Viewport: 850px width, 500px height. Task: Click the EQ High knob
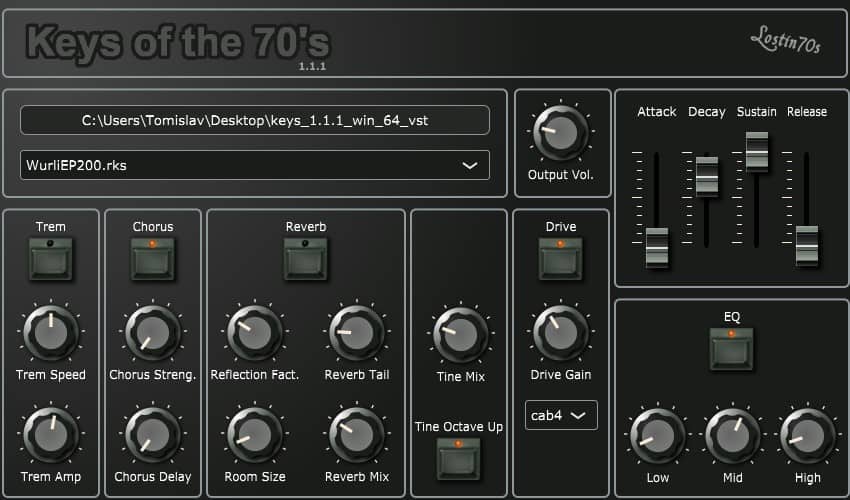808,435
